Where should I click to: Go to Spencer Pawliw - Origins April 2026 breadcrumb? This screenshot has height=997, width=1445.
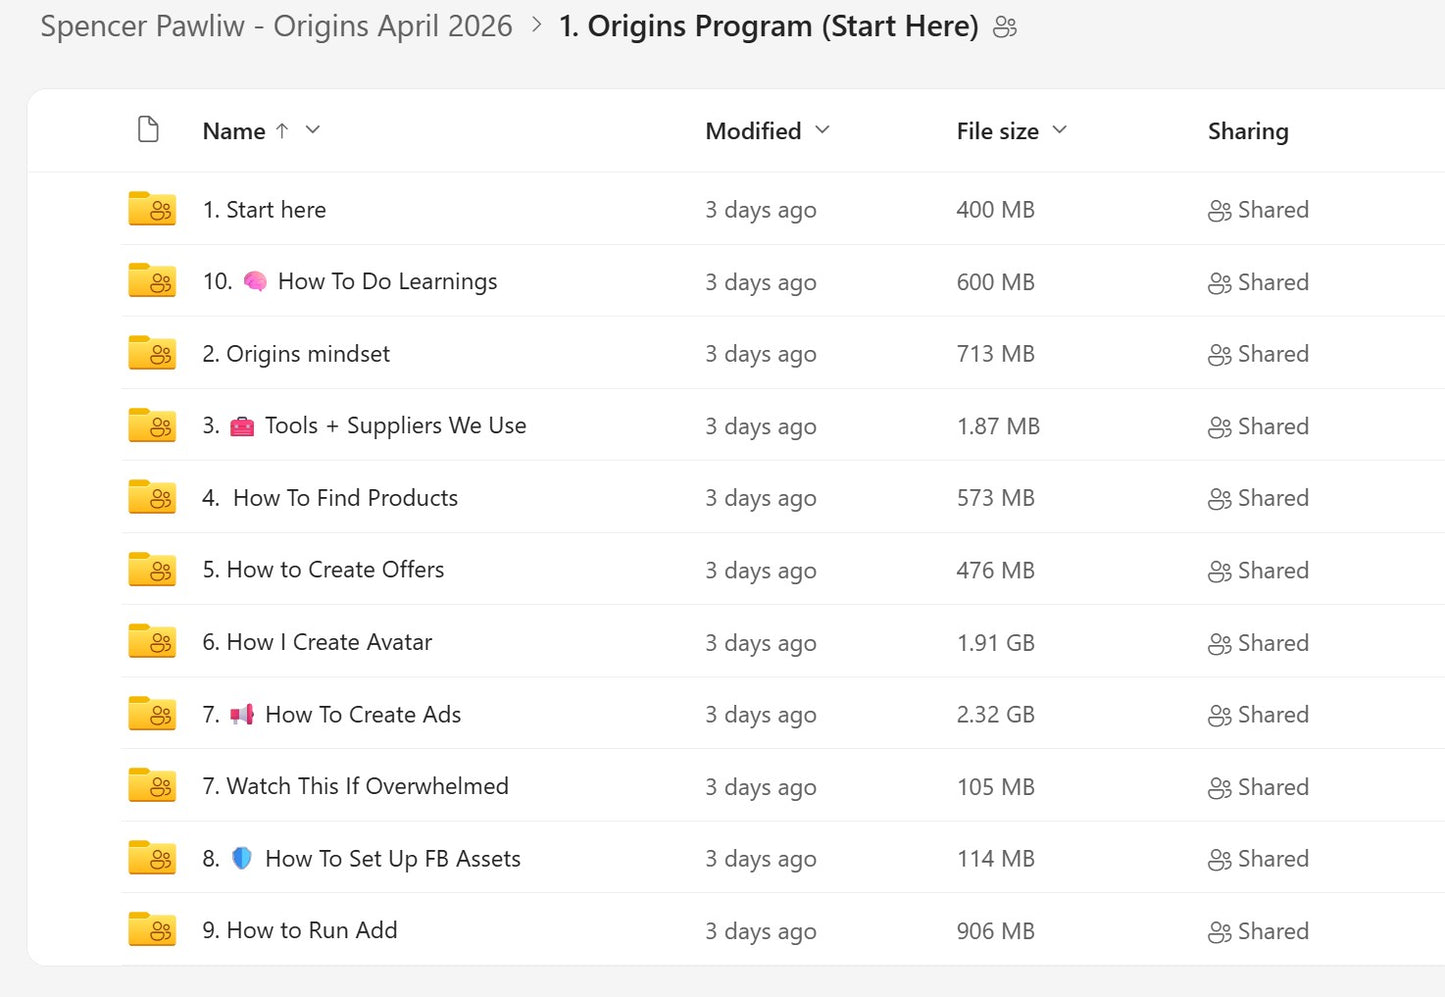(x=276, y=26)
